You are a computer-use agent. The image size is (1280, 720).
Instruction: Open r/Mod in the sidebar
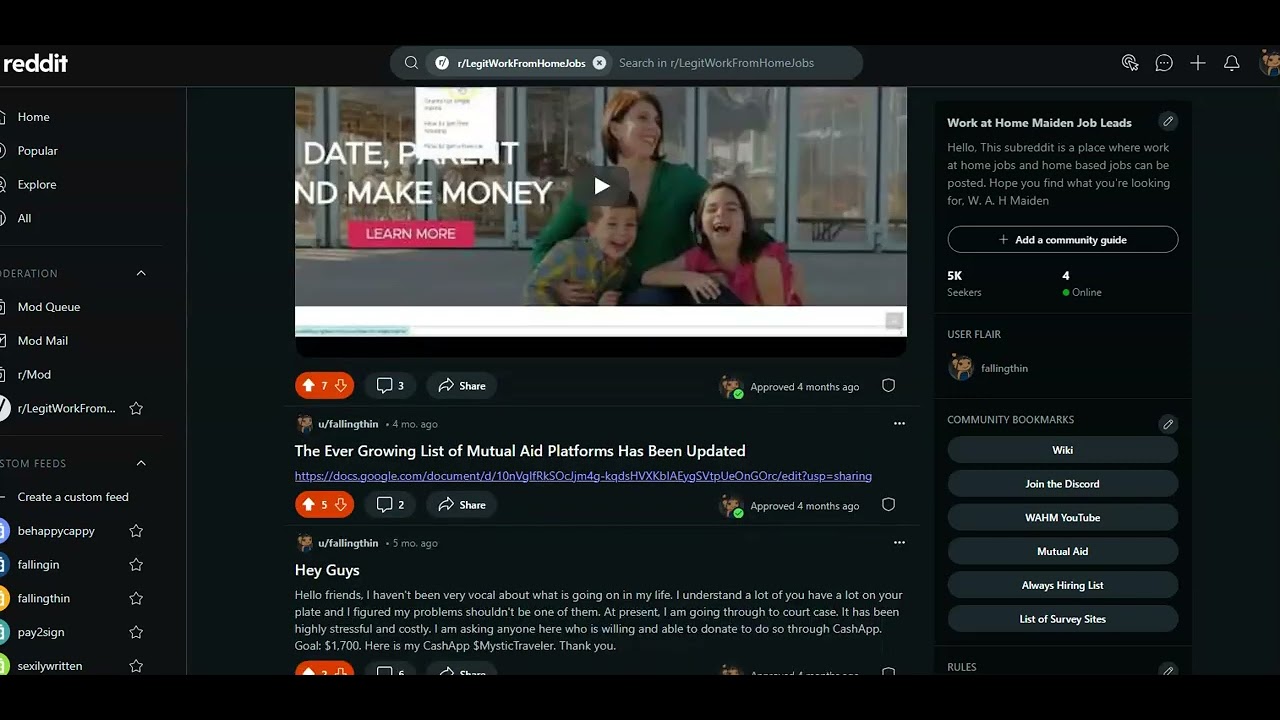(34, 375)
